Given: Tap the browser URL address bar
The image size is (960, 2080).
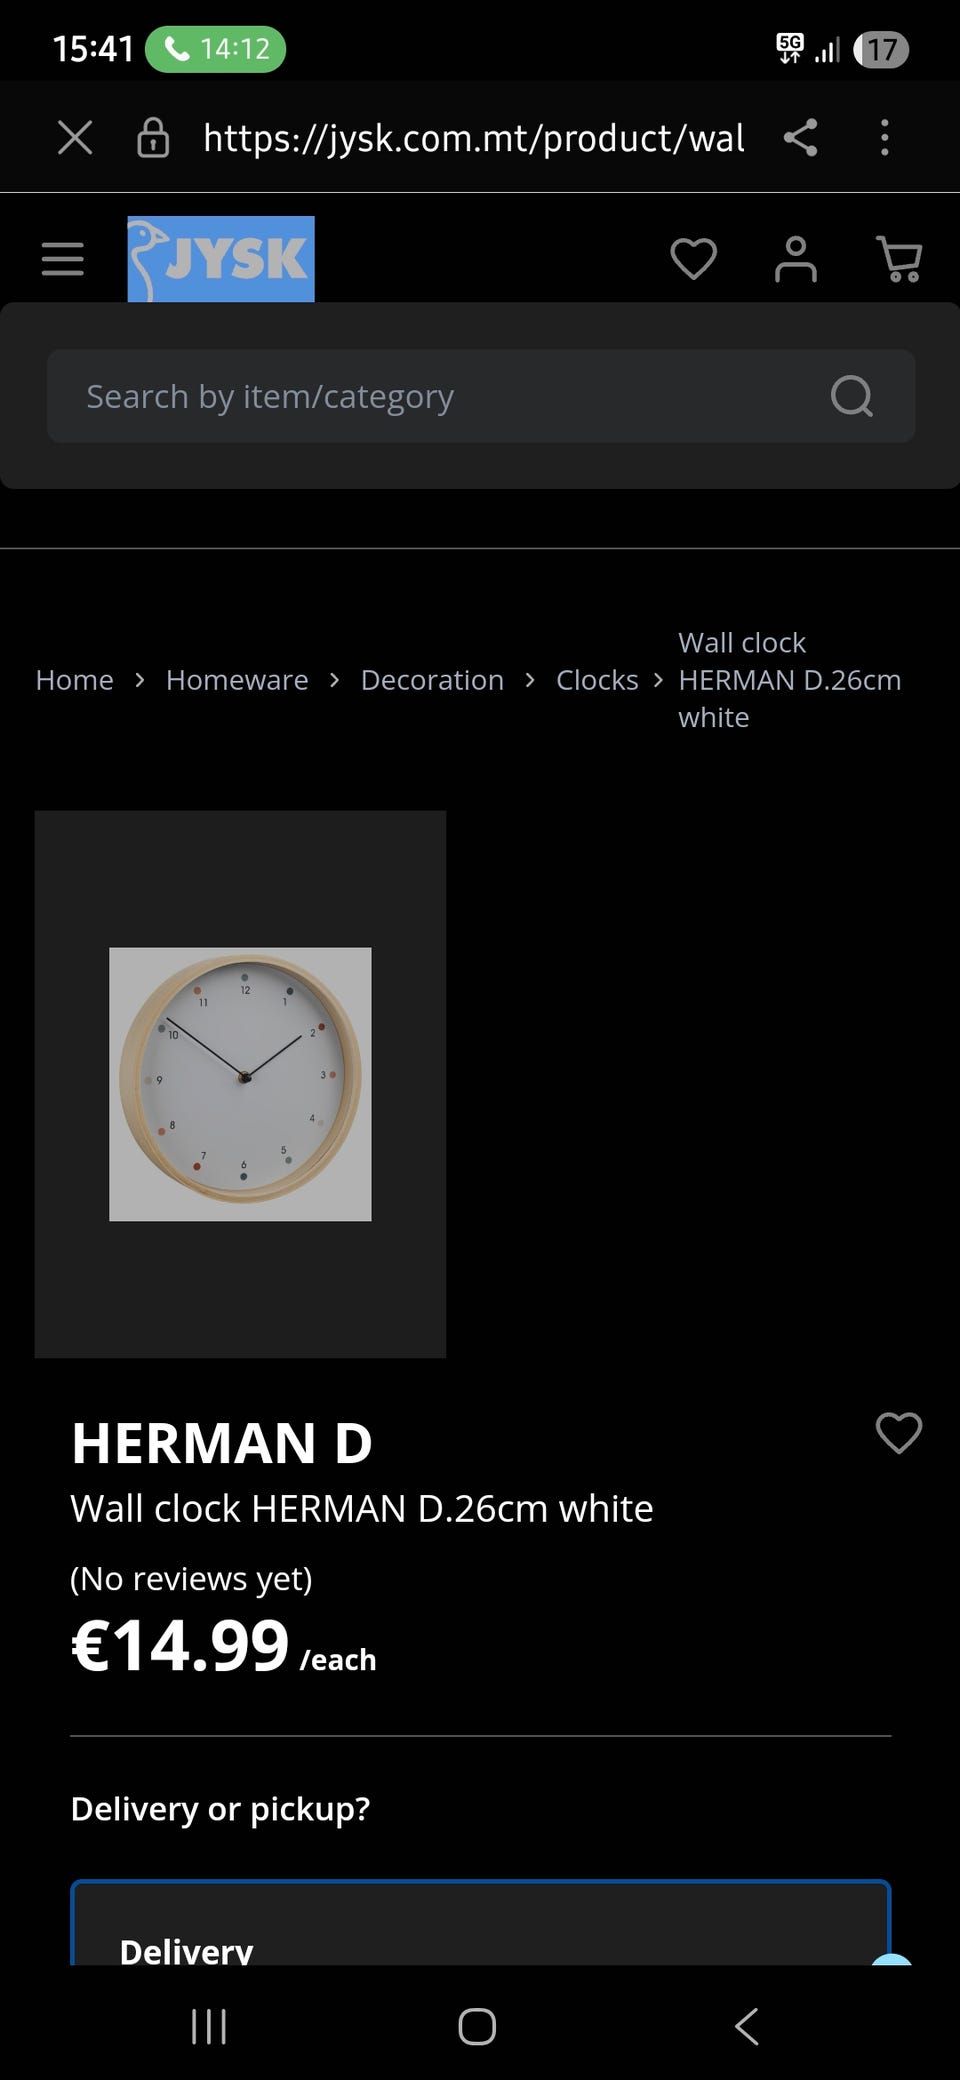Looking at the screenshot, I should (x=474, y=137).
